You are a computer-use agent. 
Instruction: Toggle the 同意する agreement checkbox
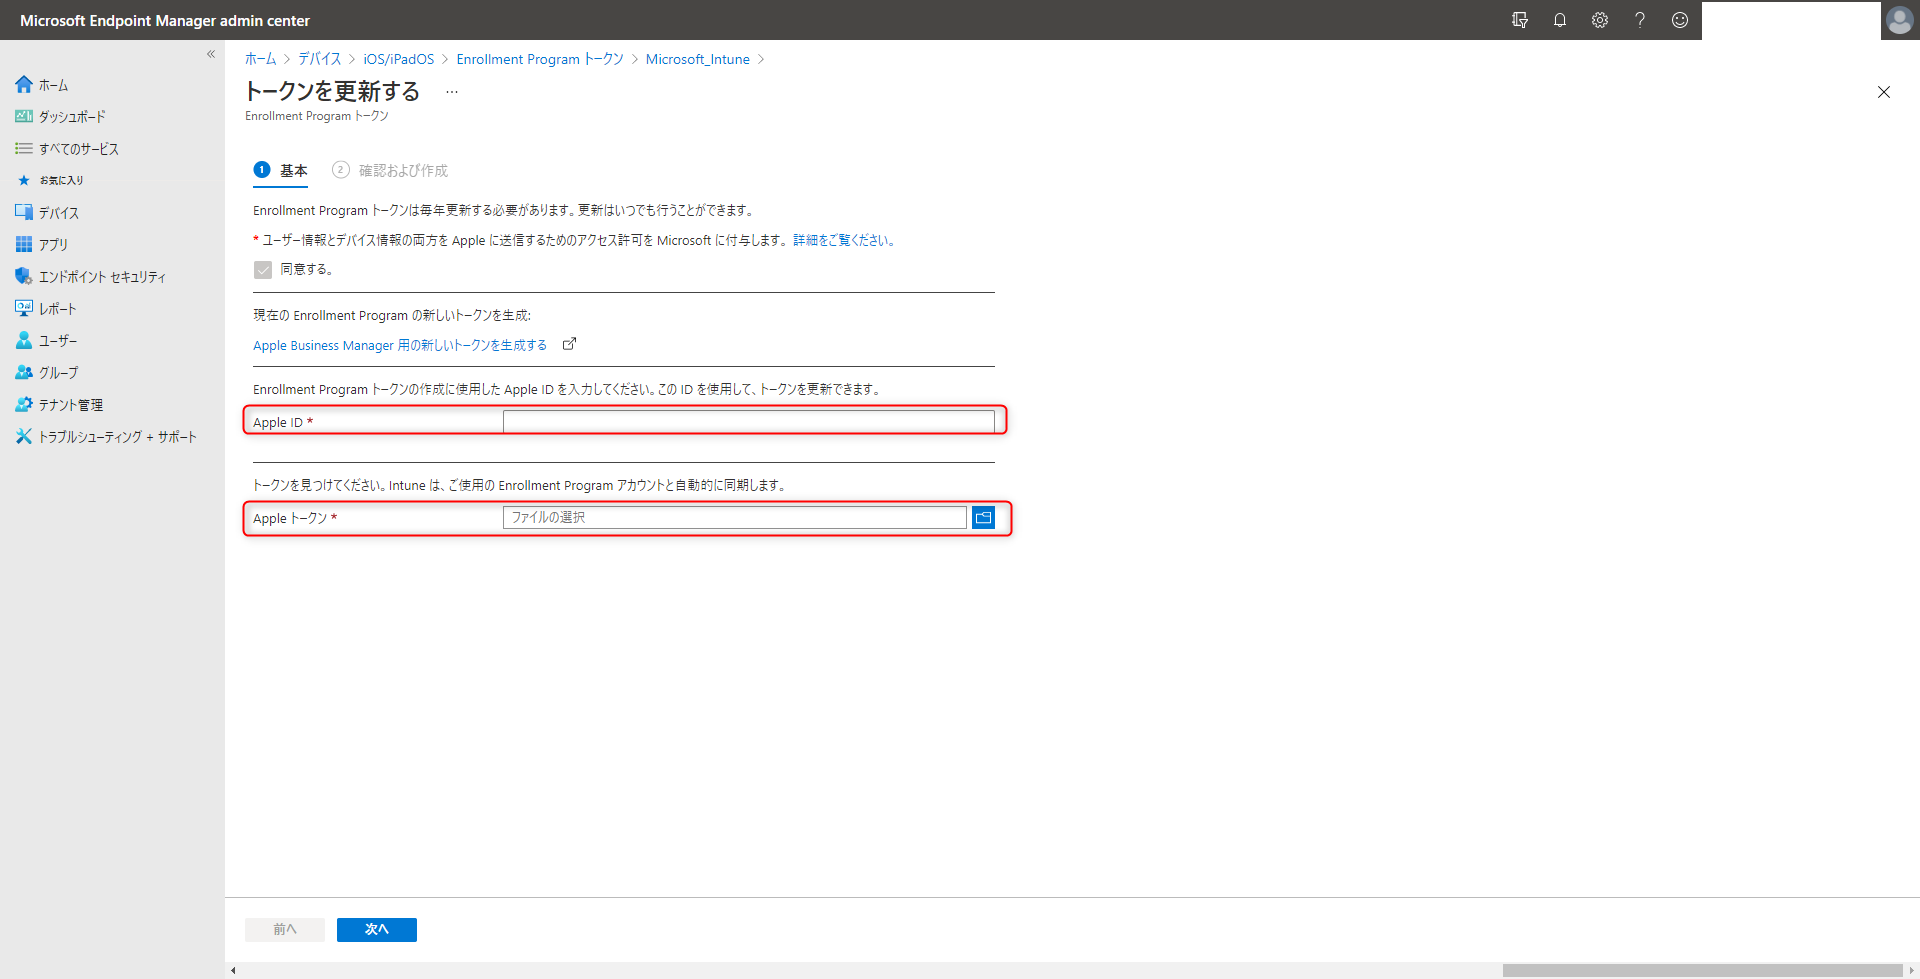262,269
